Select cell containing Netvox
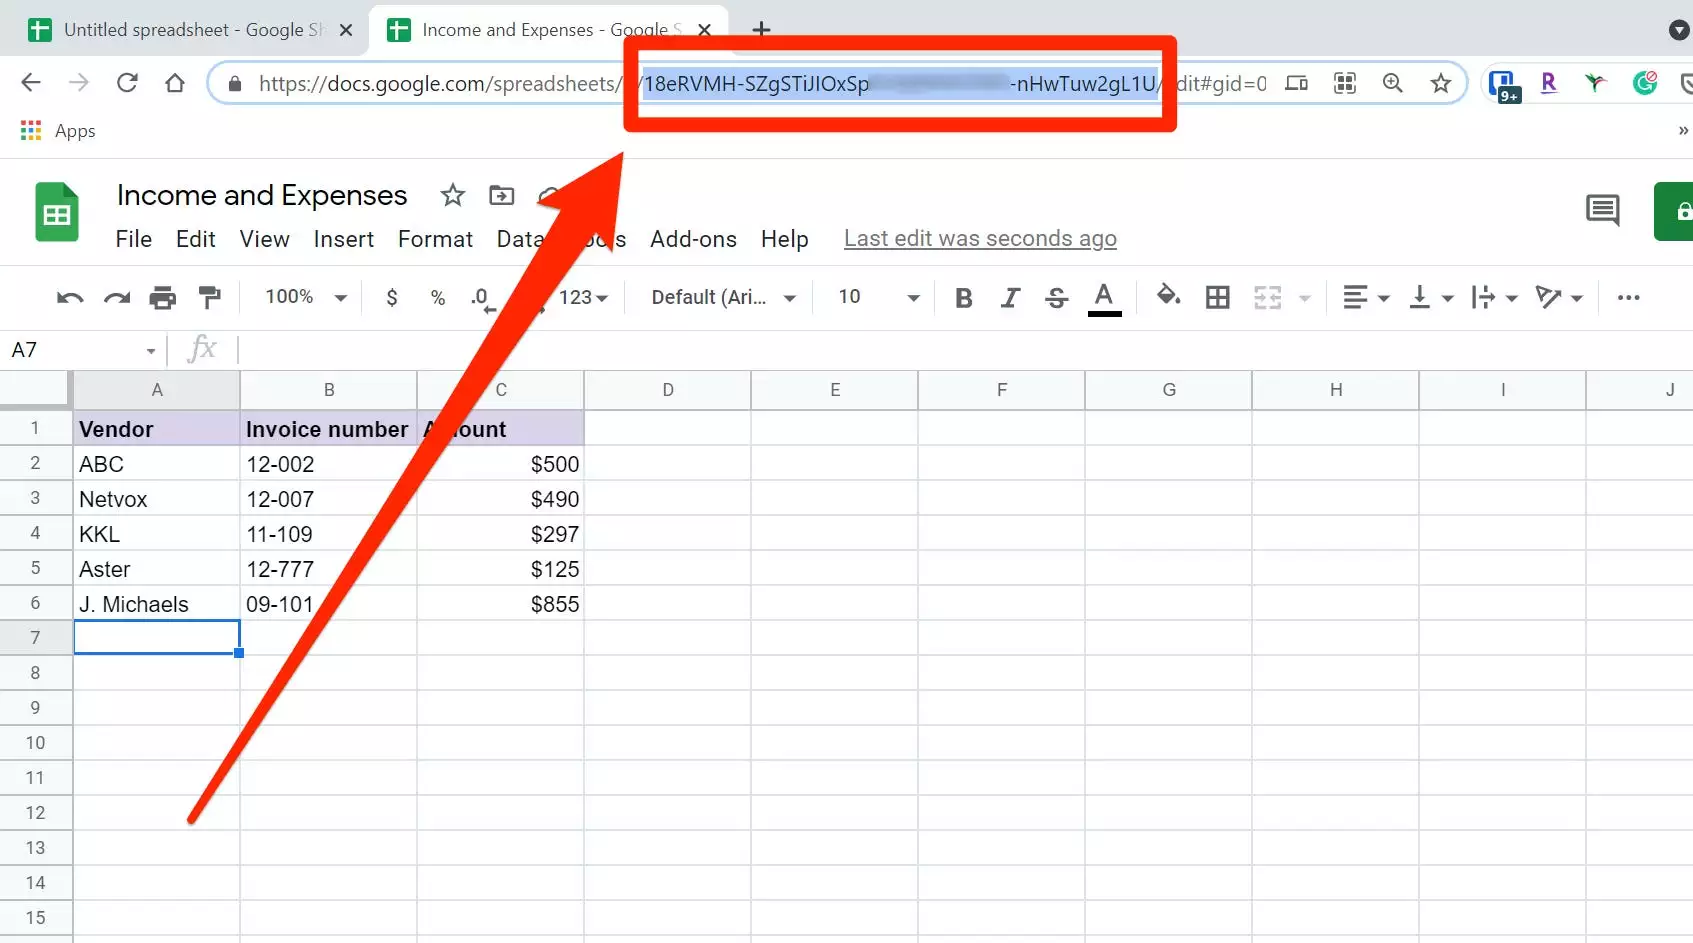1693x943 pixels. click(157, 499)
